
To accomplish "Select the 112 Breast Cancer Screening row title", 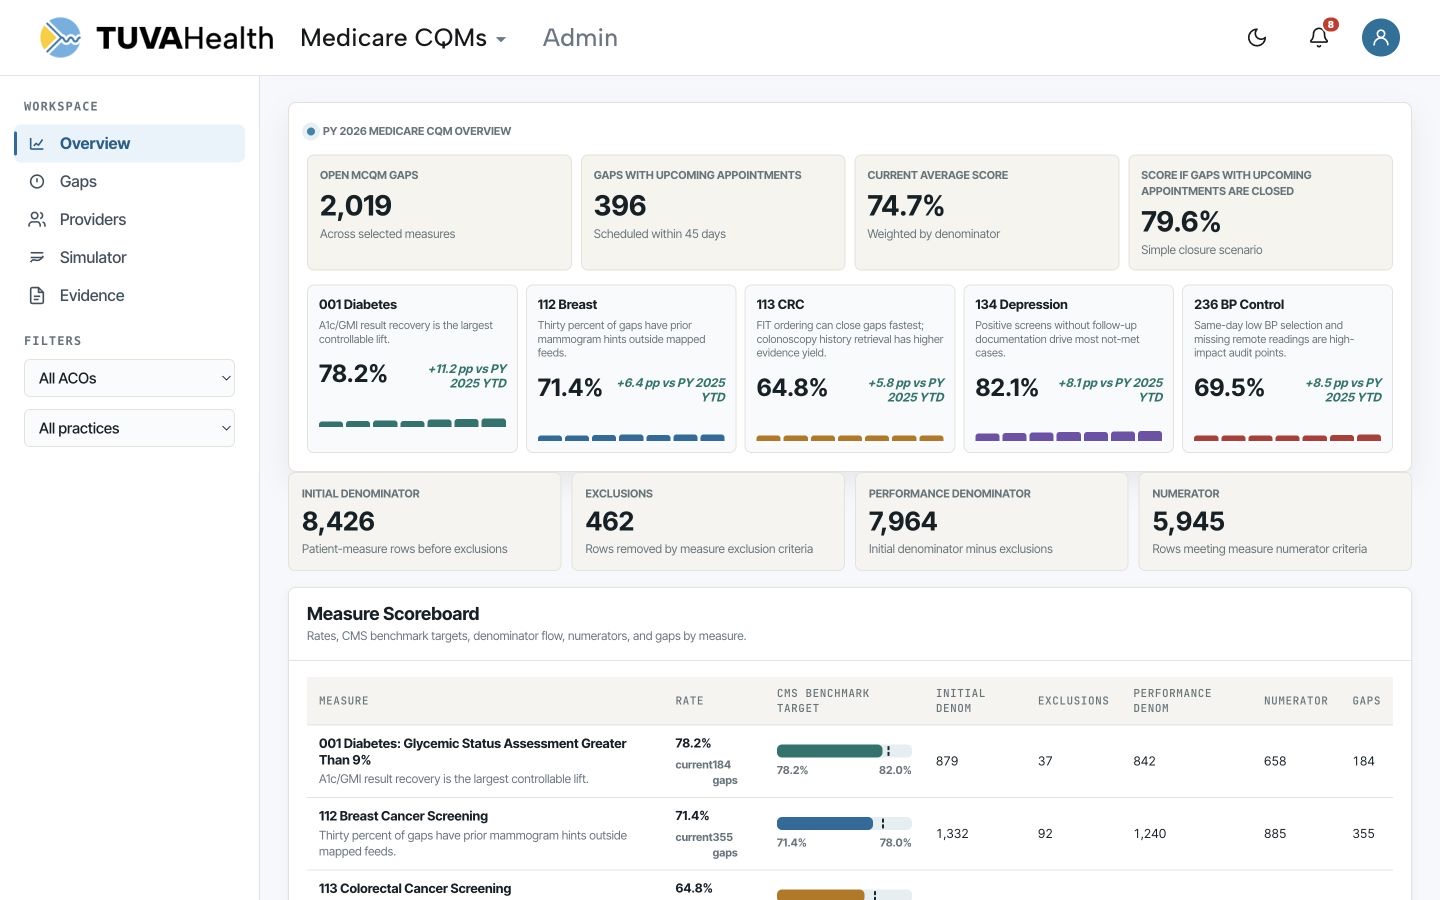I will (403, 816).
